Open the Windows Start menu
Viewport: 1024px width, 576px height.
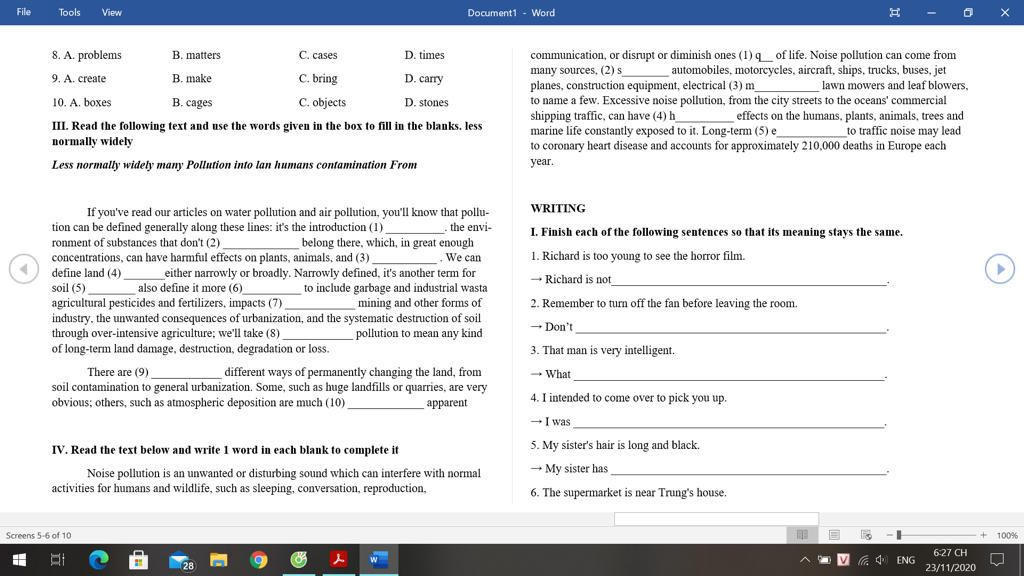[x=20, y=560]
